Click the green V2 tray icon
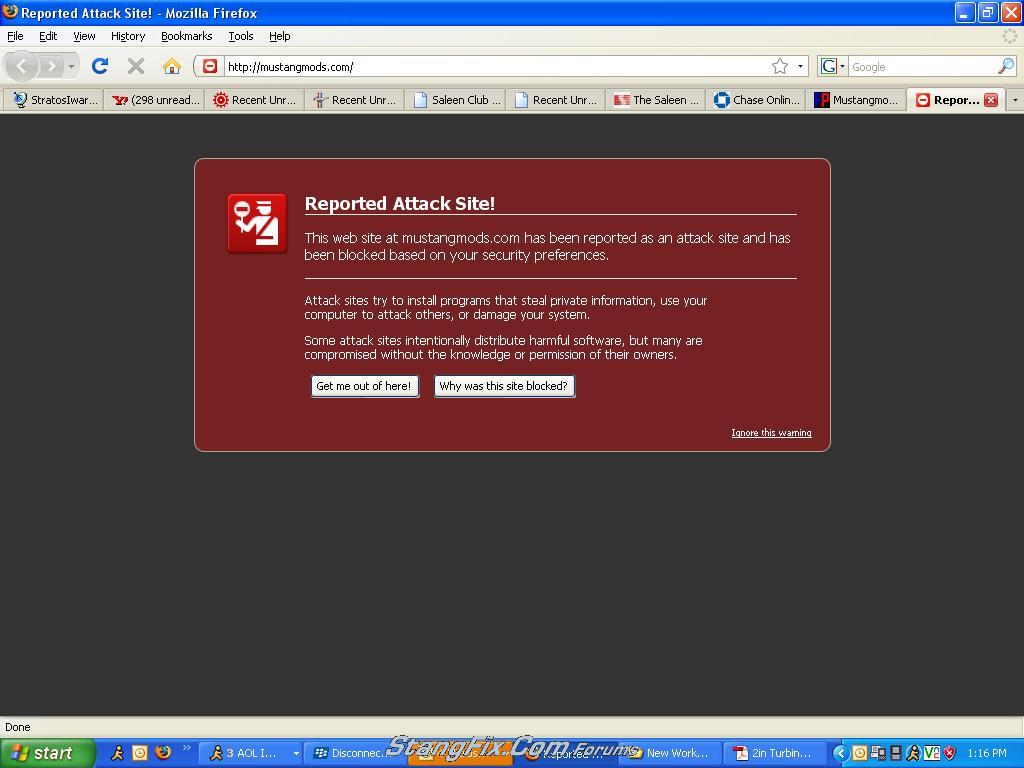Image resolution: width=1024 pixels, height=768 pixels. 931,753
